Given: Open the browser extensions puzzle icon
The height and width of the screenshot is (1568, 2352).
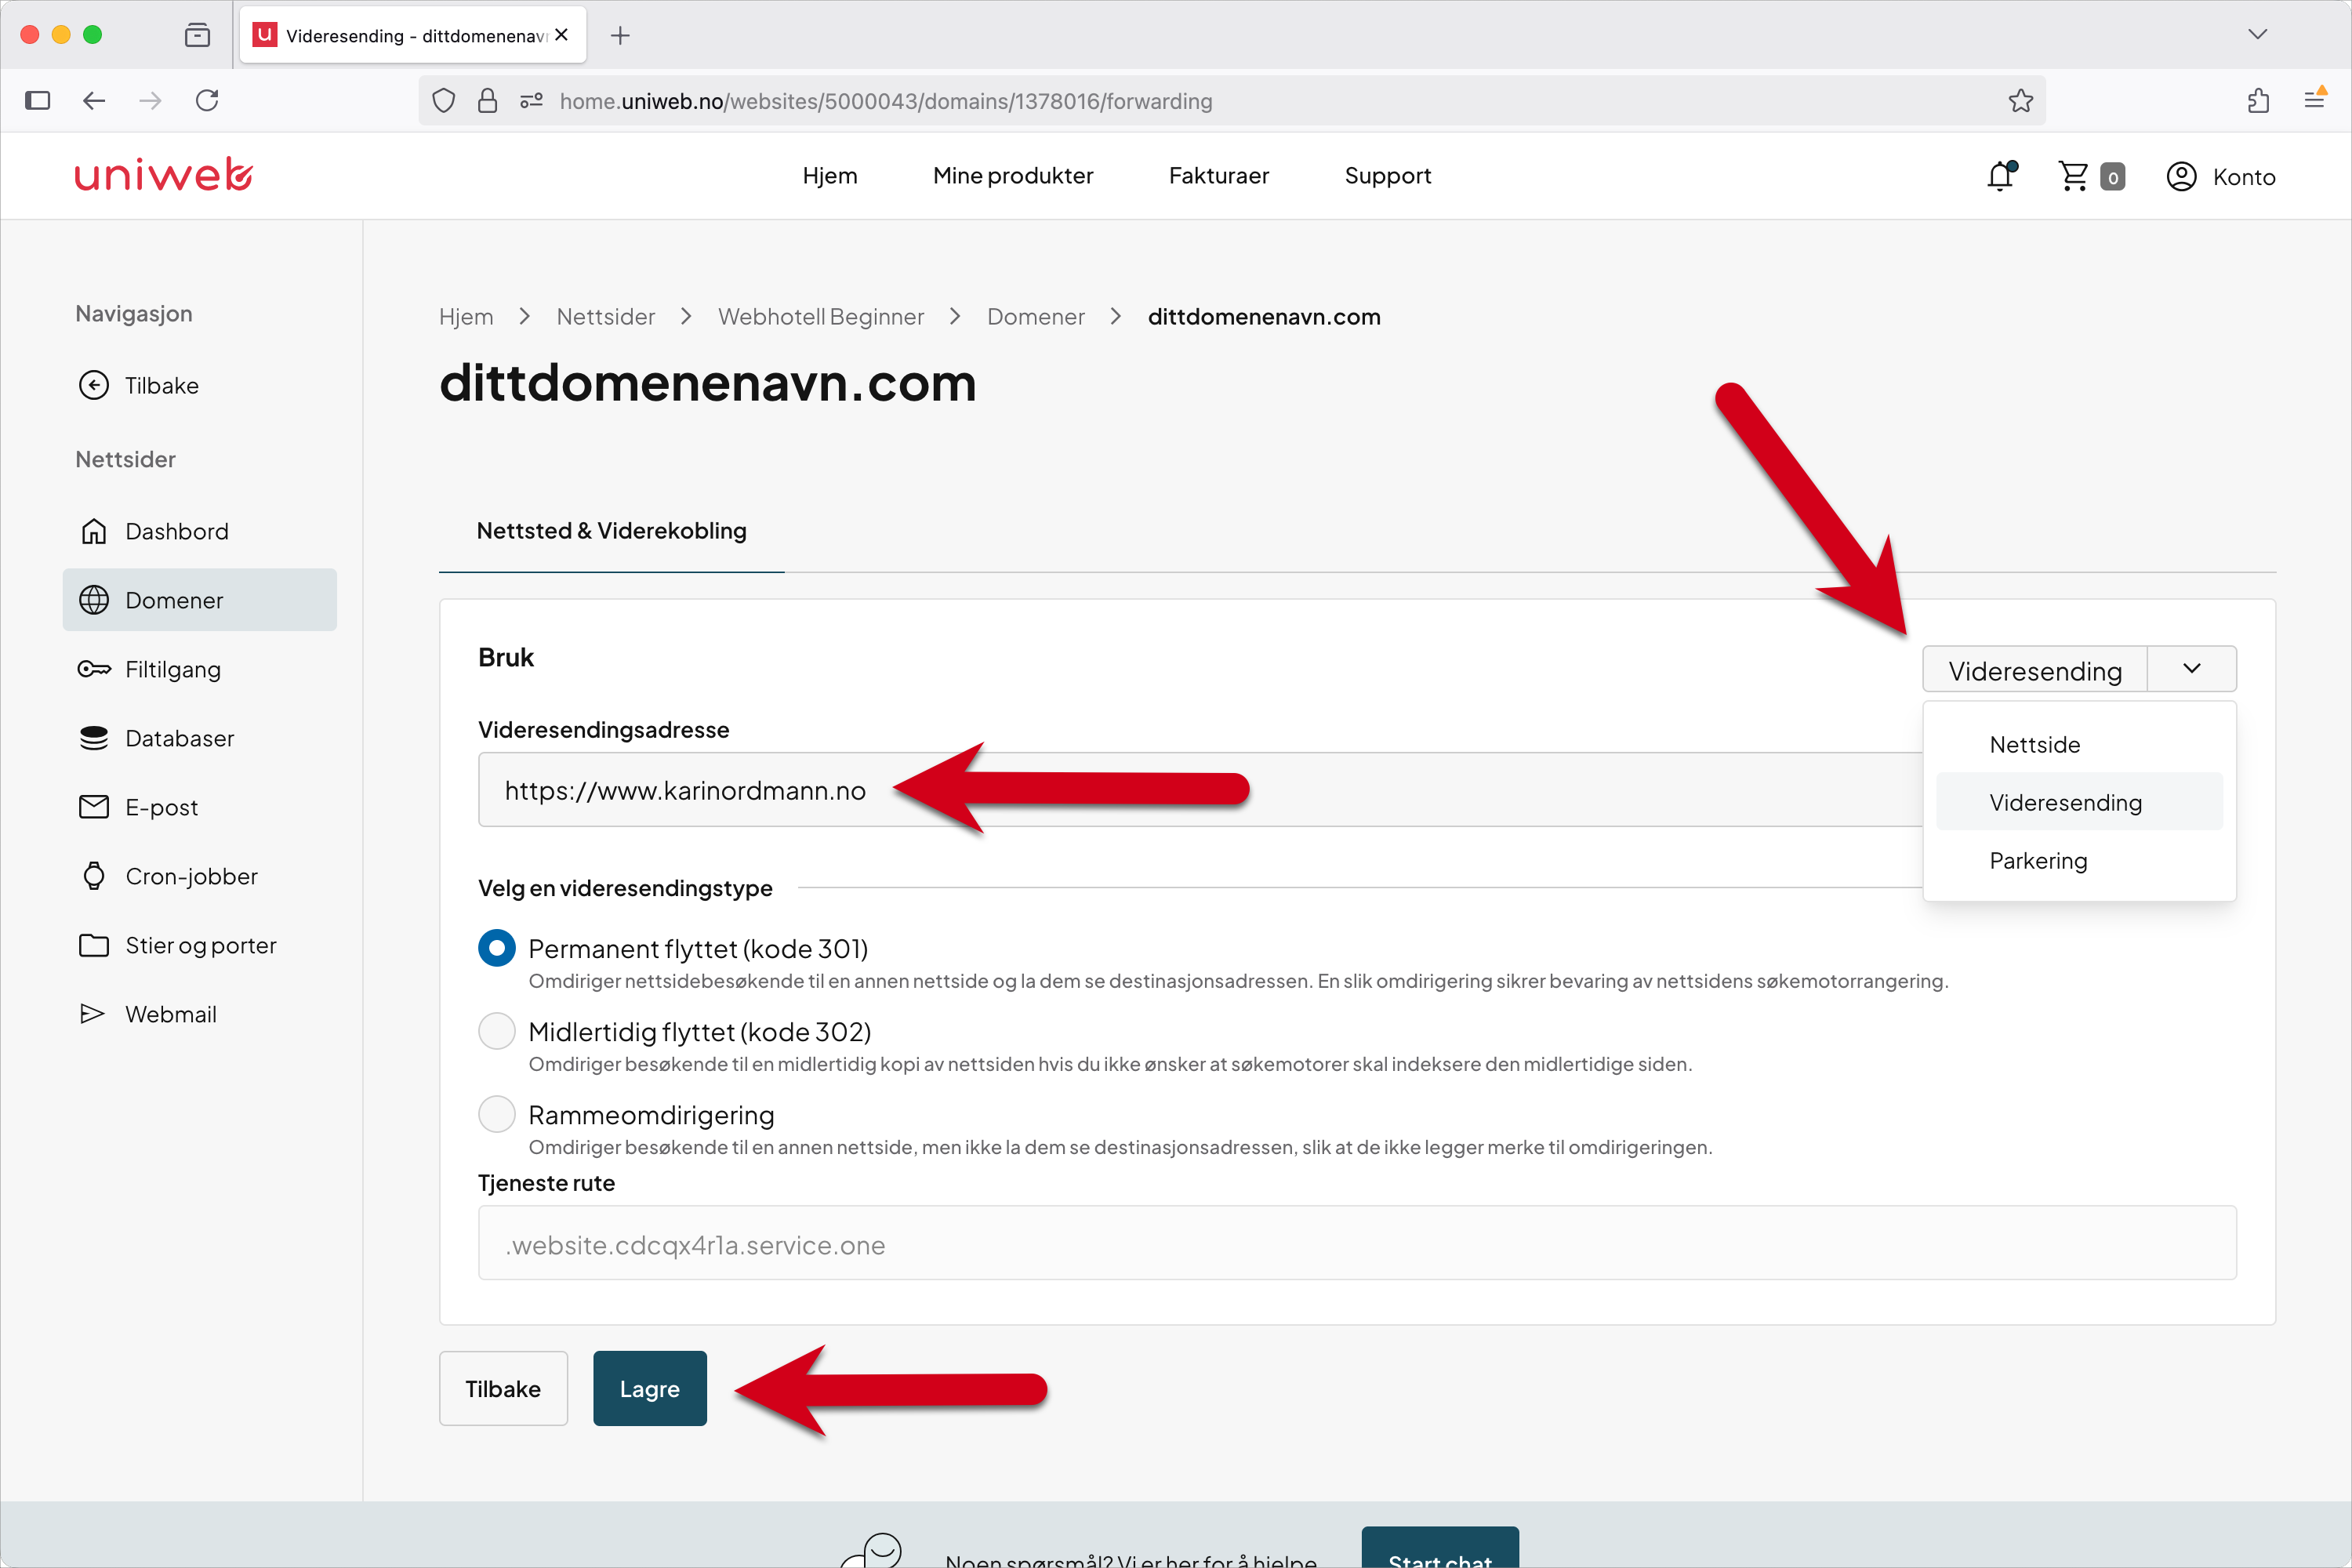Looking at the screenshot, I should (2258, 100).
